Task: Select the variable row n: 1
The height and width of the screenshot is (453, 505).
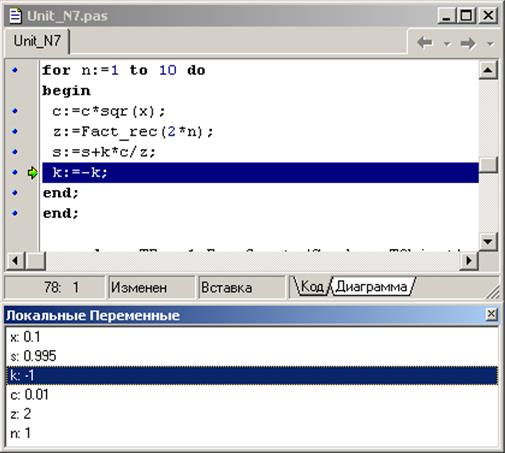Action: [252, 433]
